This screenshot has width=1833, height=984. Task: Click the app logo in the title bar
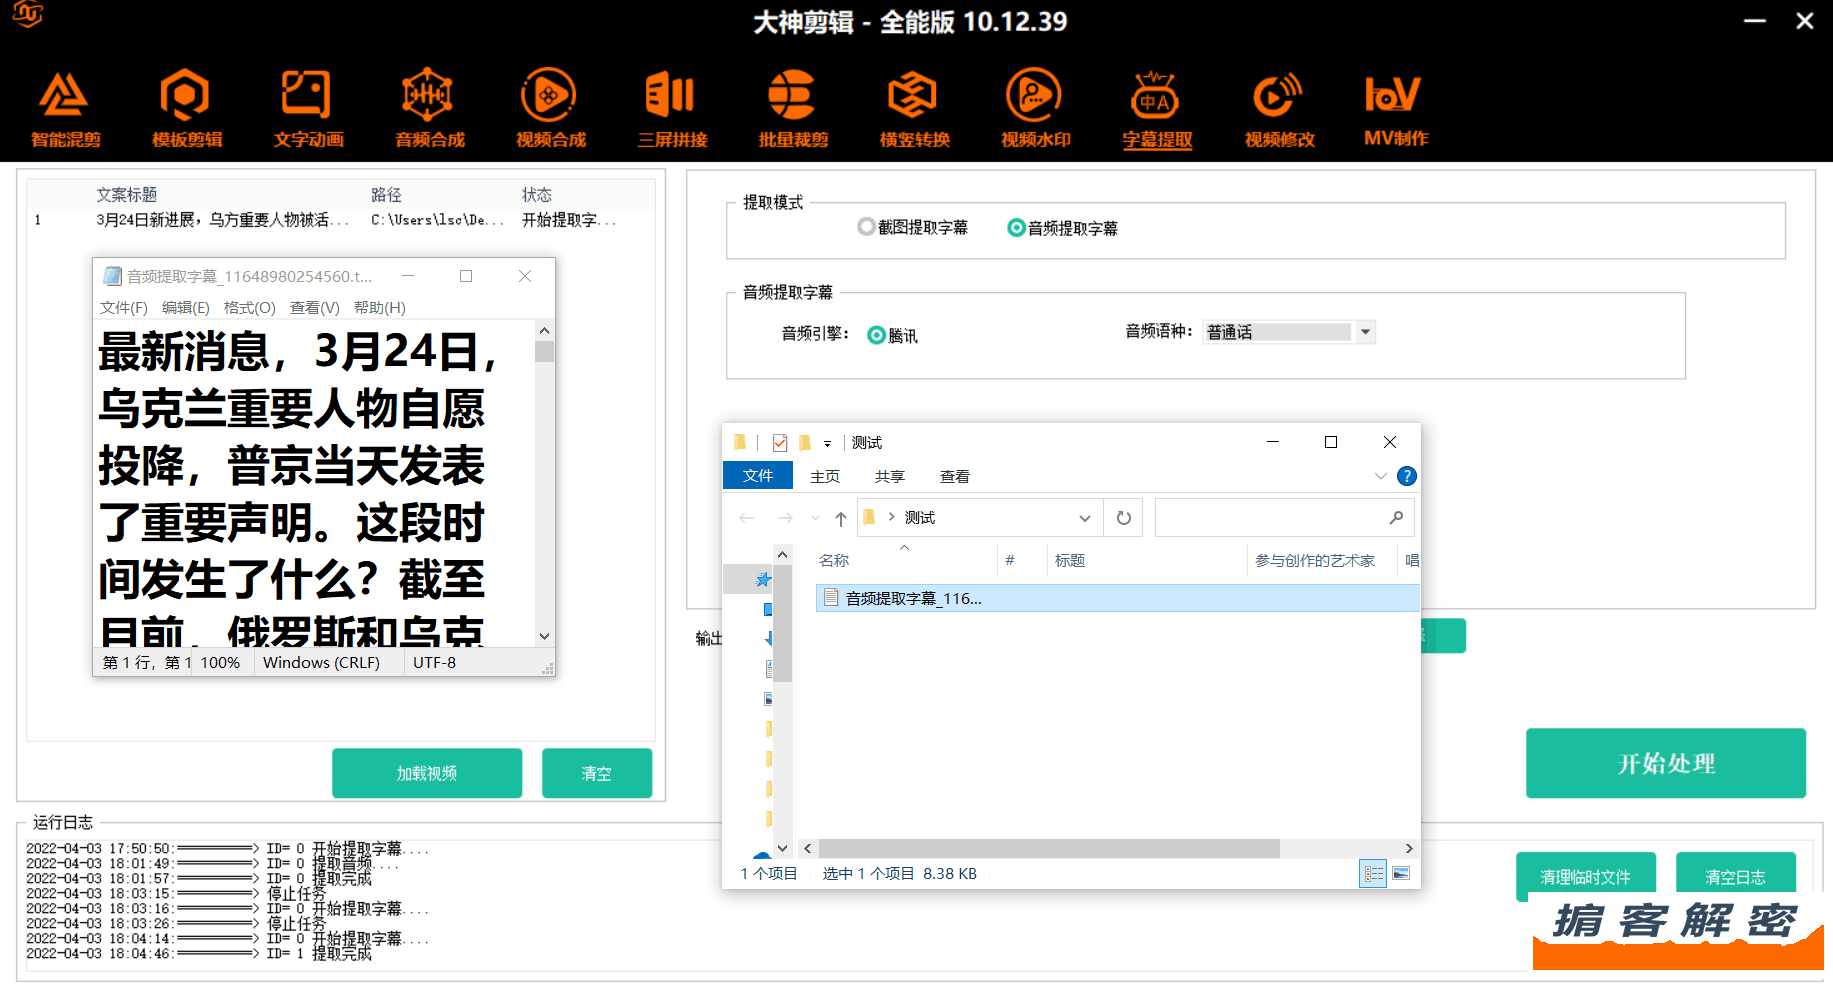coord(28,14)
